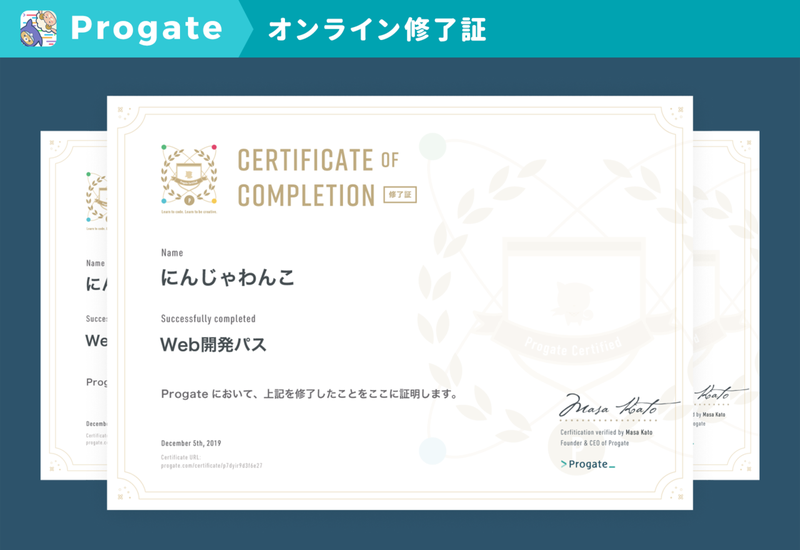Click the CERTIFICATE OF COMPLETION heading
The height and width of the screenshot is (550, 800).
(318, 178)
